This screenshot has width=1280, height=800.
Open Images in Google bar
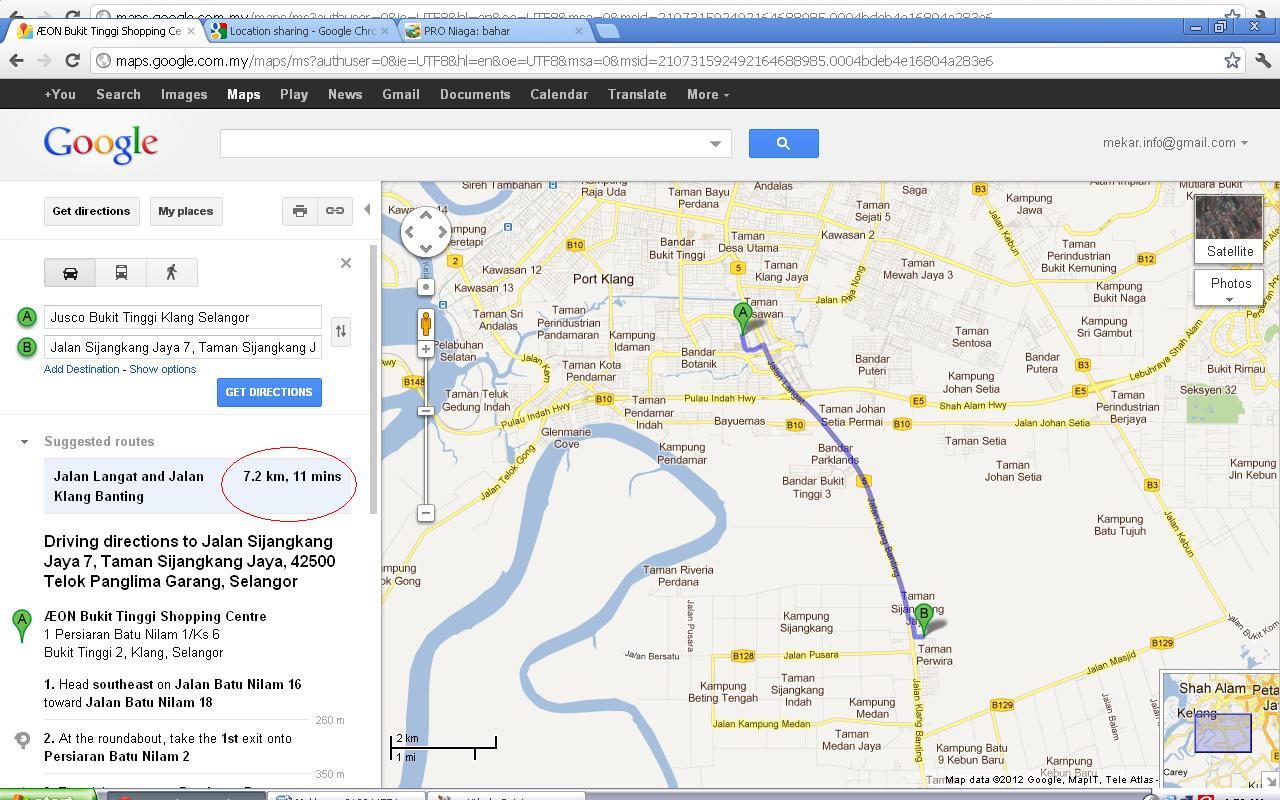184,94
